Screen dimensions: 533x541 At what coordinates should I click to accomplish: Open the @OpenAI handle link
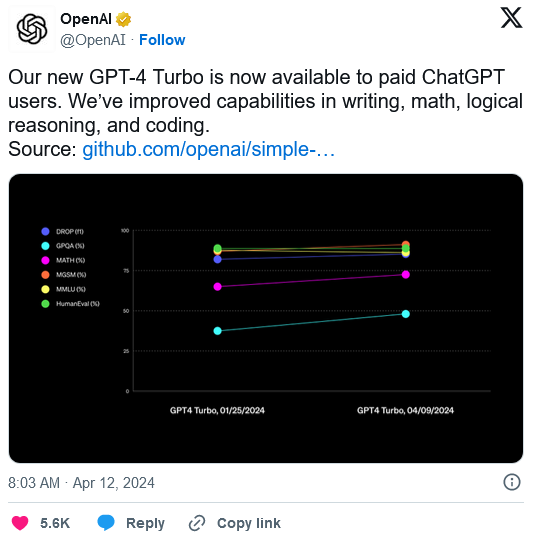click(93, 40)
